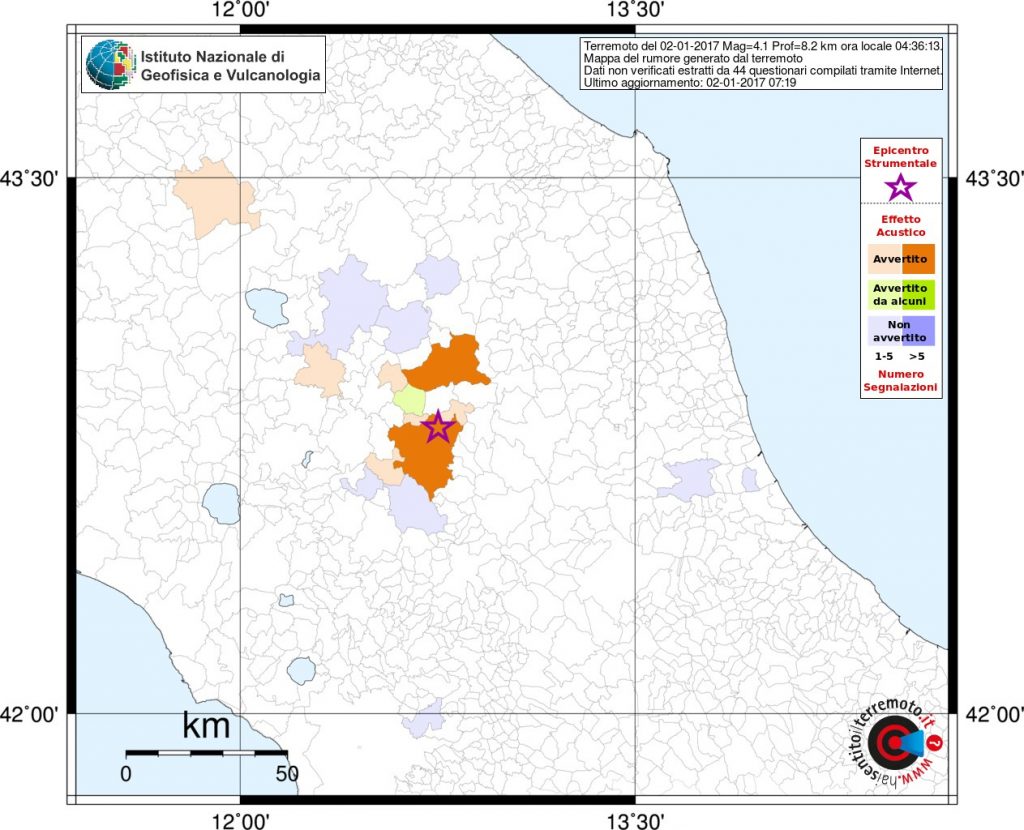Pick the dark orange Avvertito legend swatch
The height and width of the screenshot is (830, 1024).
click(x=918, y=260)
